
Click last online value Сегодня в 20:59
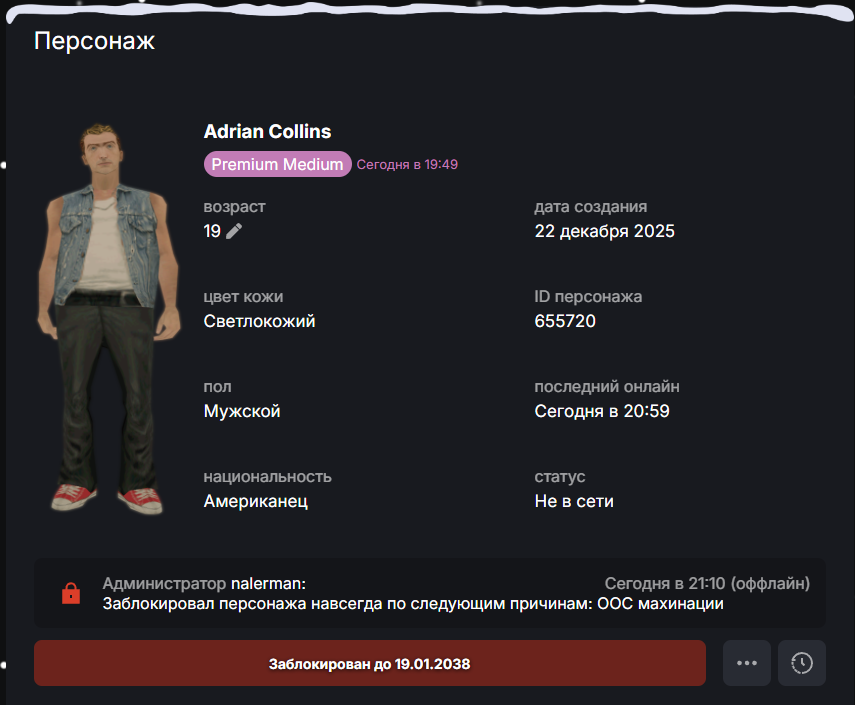click(x=602, y=411)
